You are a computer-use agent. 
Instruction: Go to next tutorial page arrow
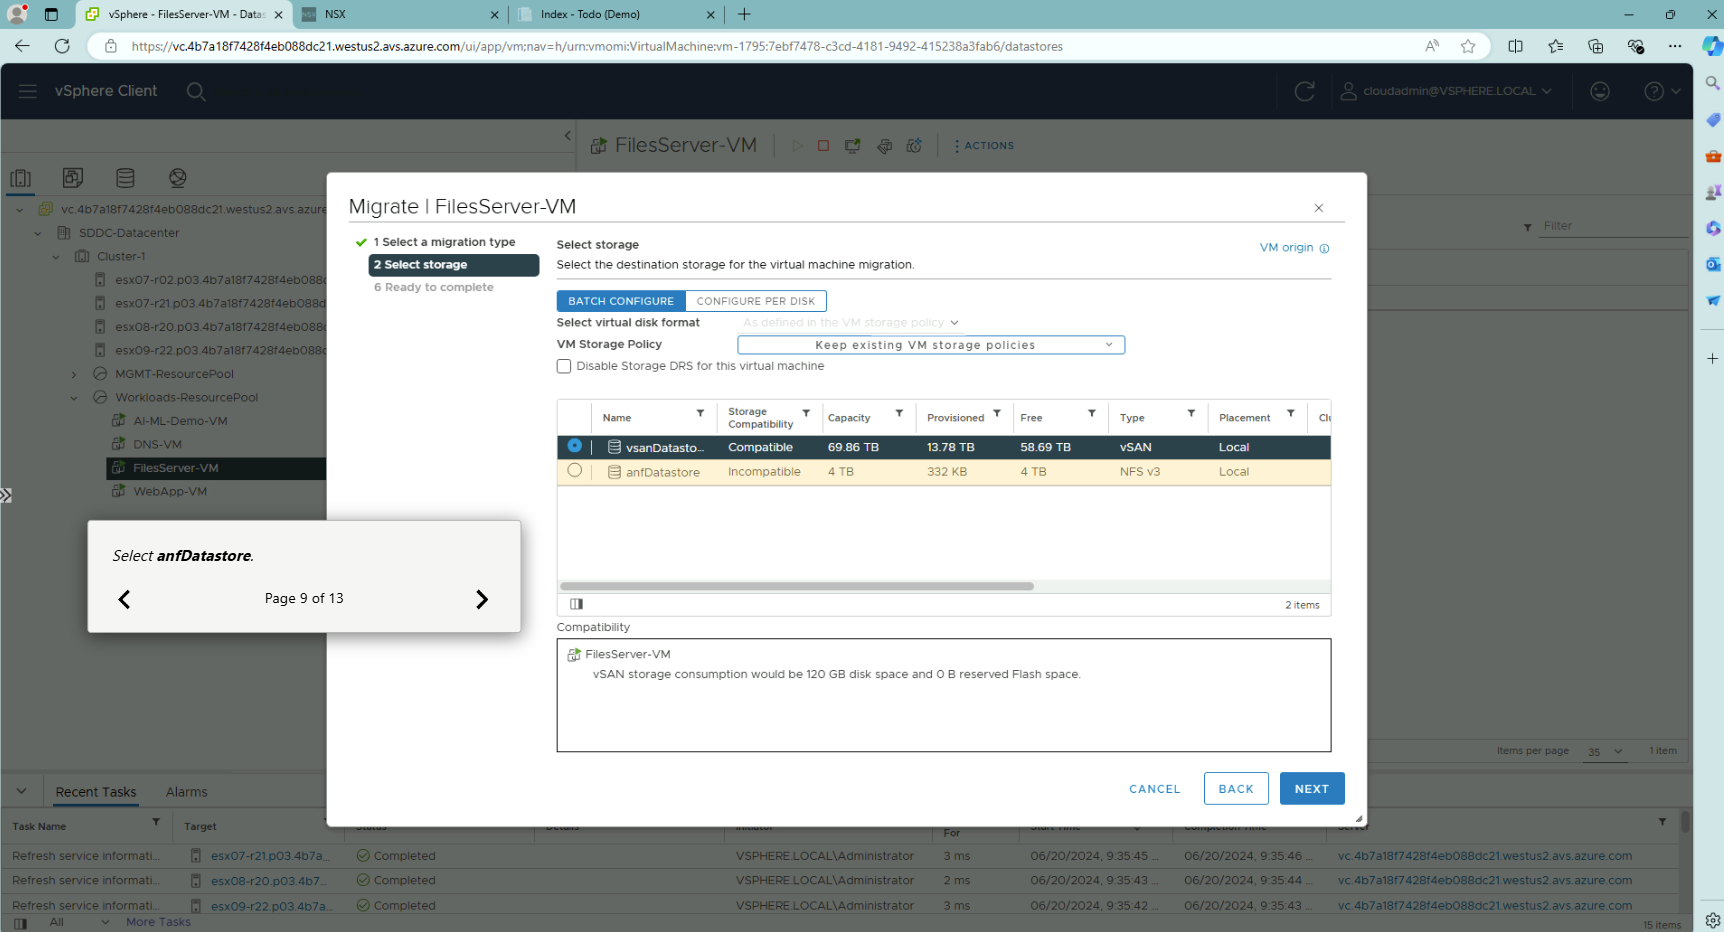pyautogui.click(x=482, y=599)
